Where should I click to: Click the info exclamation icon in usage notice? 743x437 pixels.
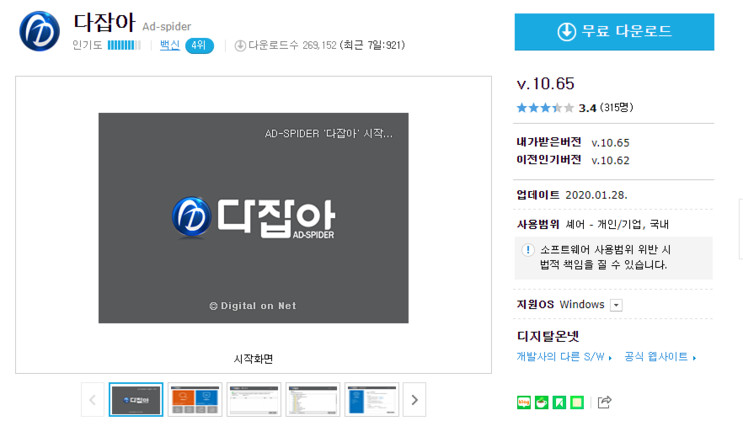coord(527,250)
